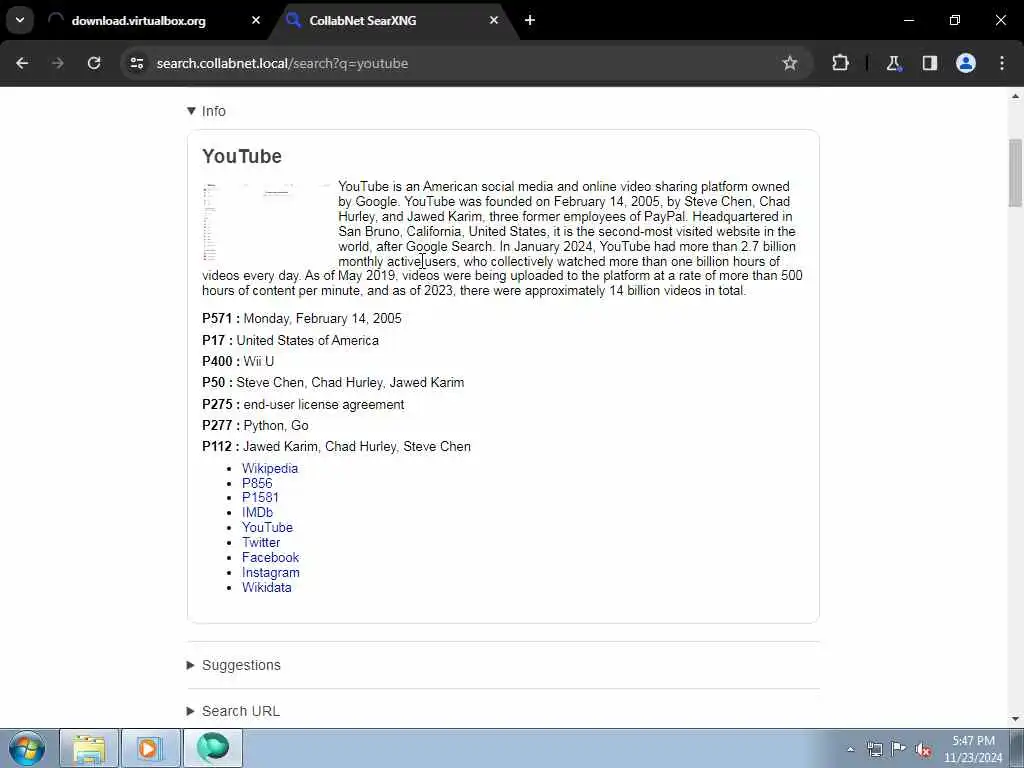This screenshot has height=768, width=1024.
Task: Toggle the browser side panel icon
Action: 930,63
